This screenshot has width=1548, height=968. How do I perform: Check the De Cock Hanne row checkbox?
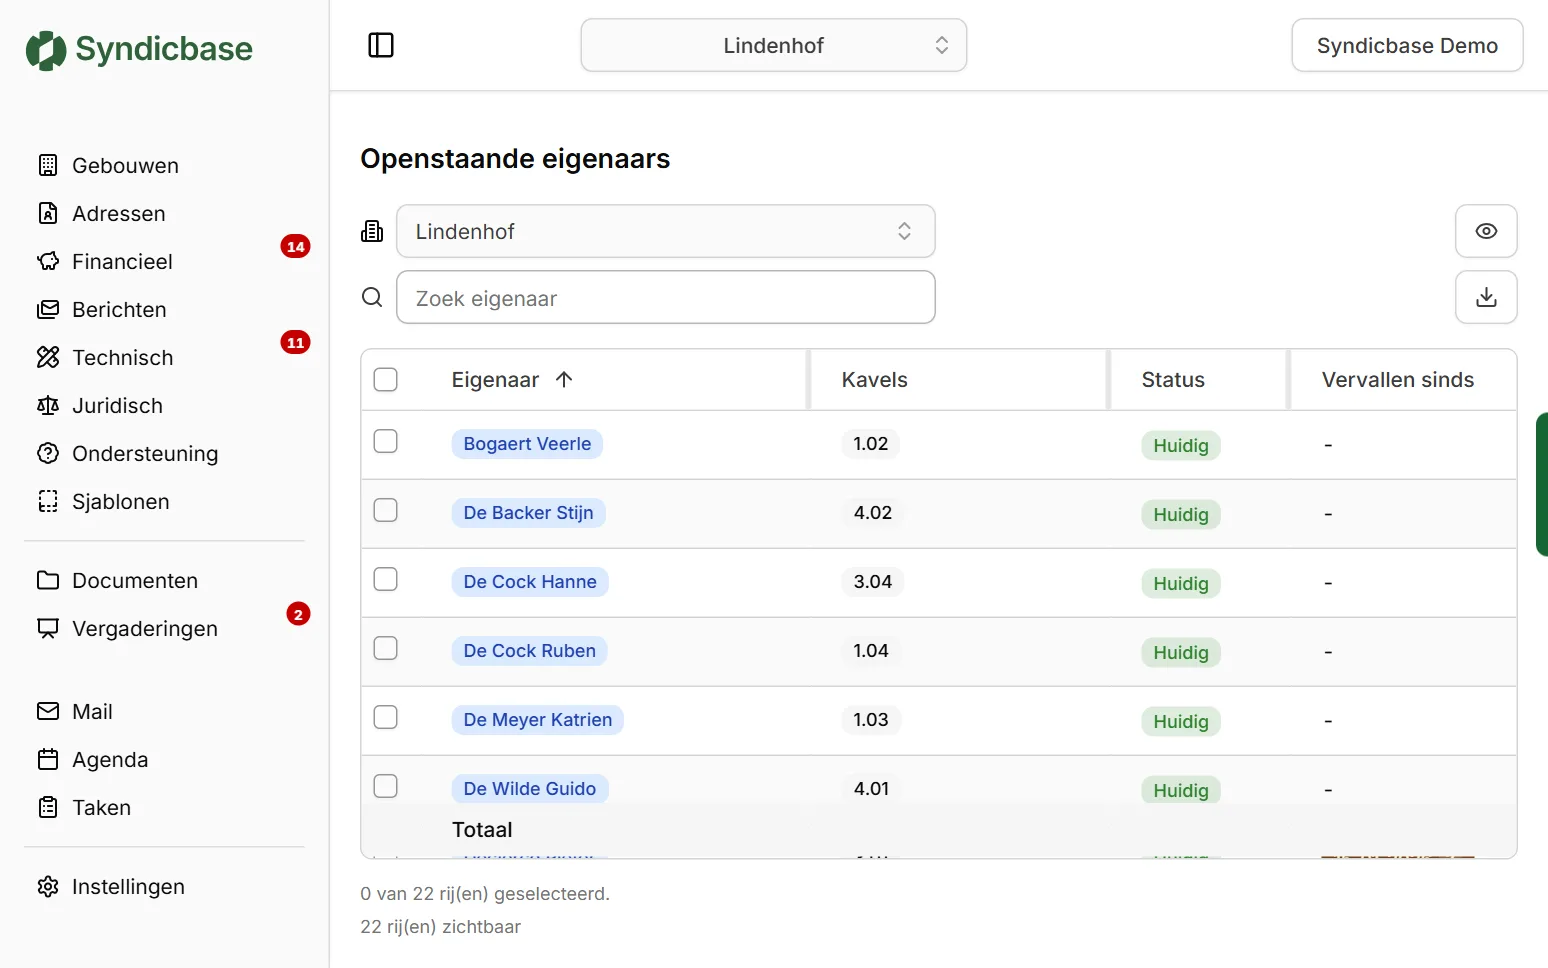click(386, 579)
